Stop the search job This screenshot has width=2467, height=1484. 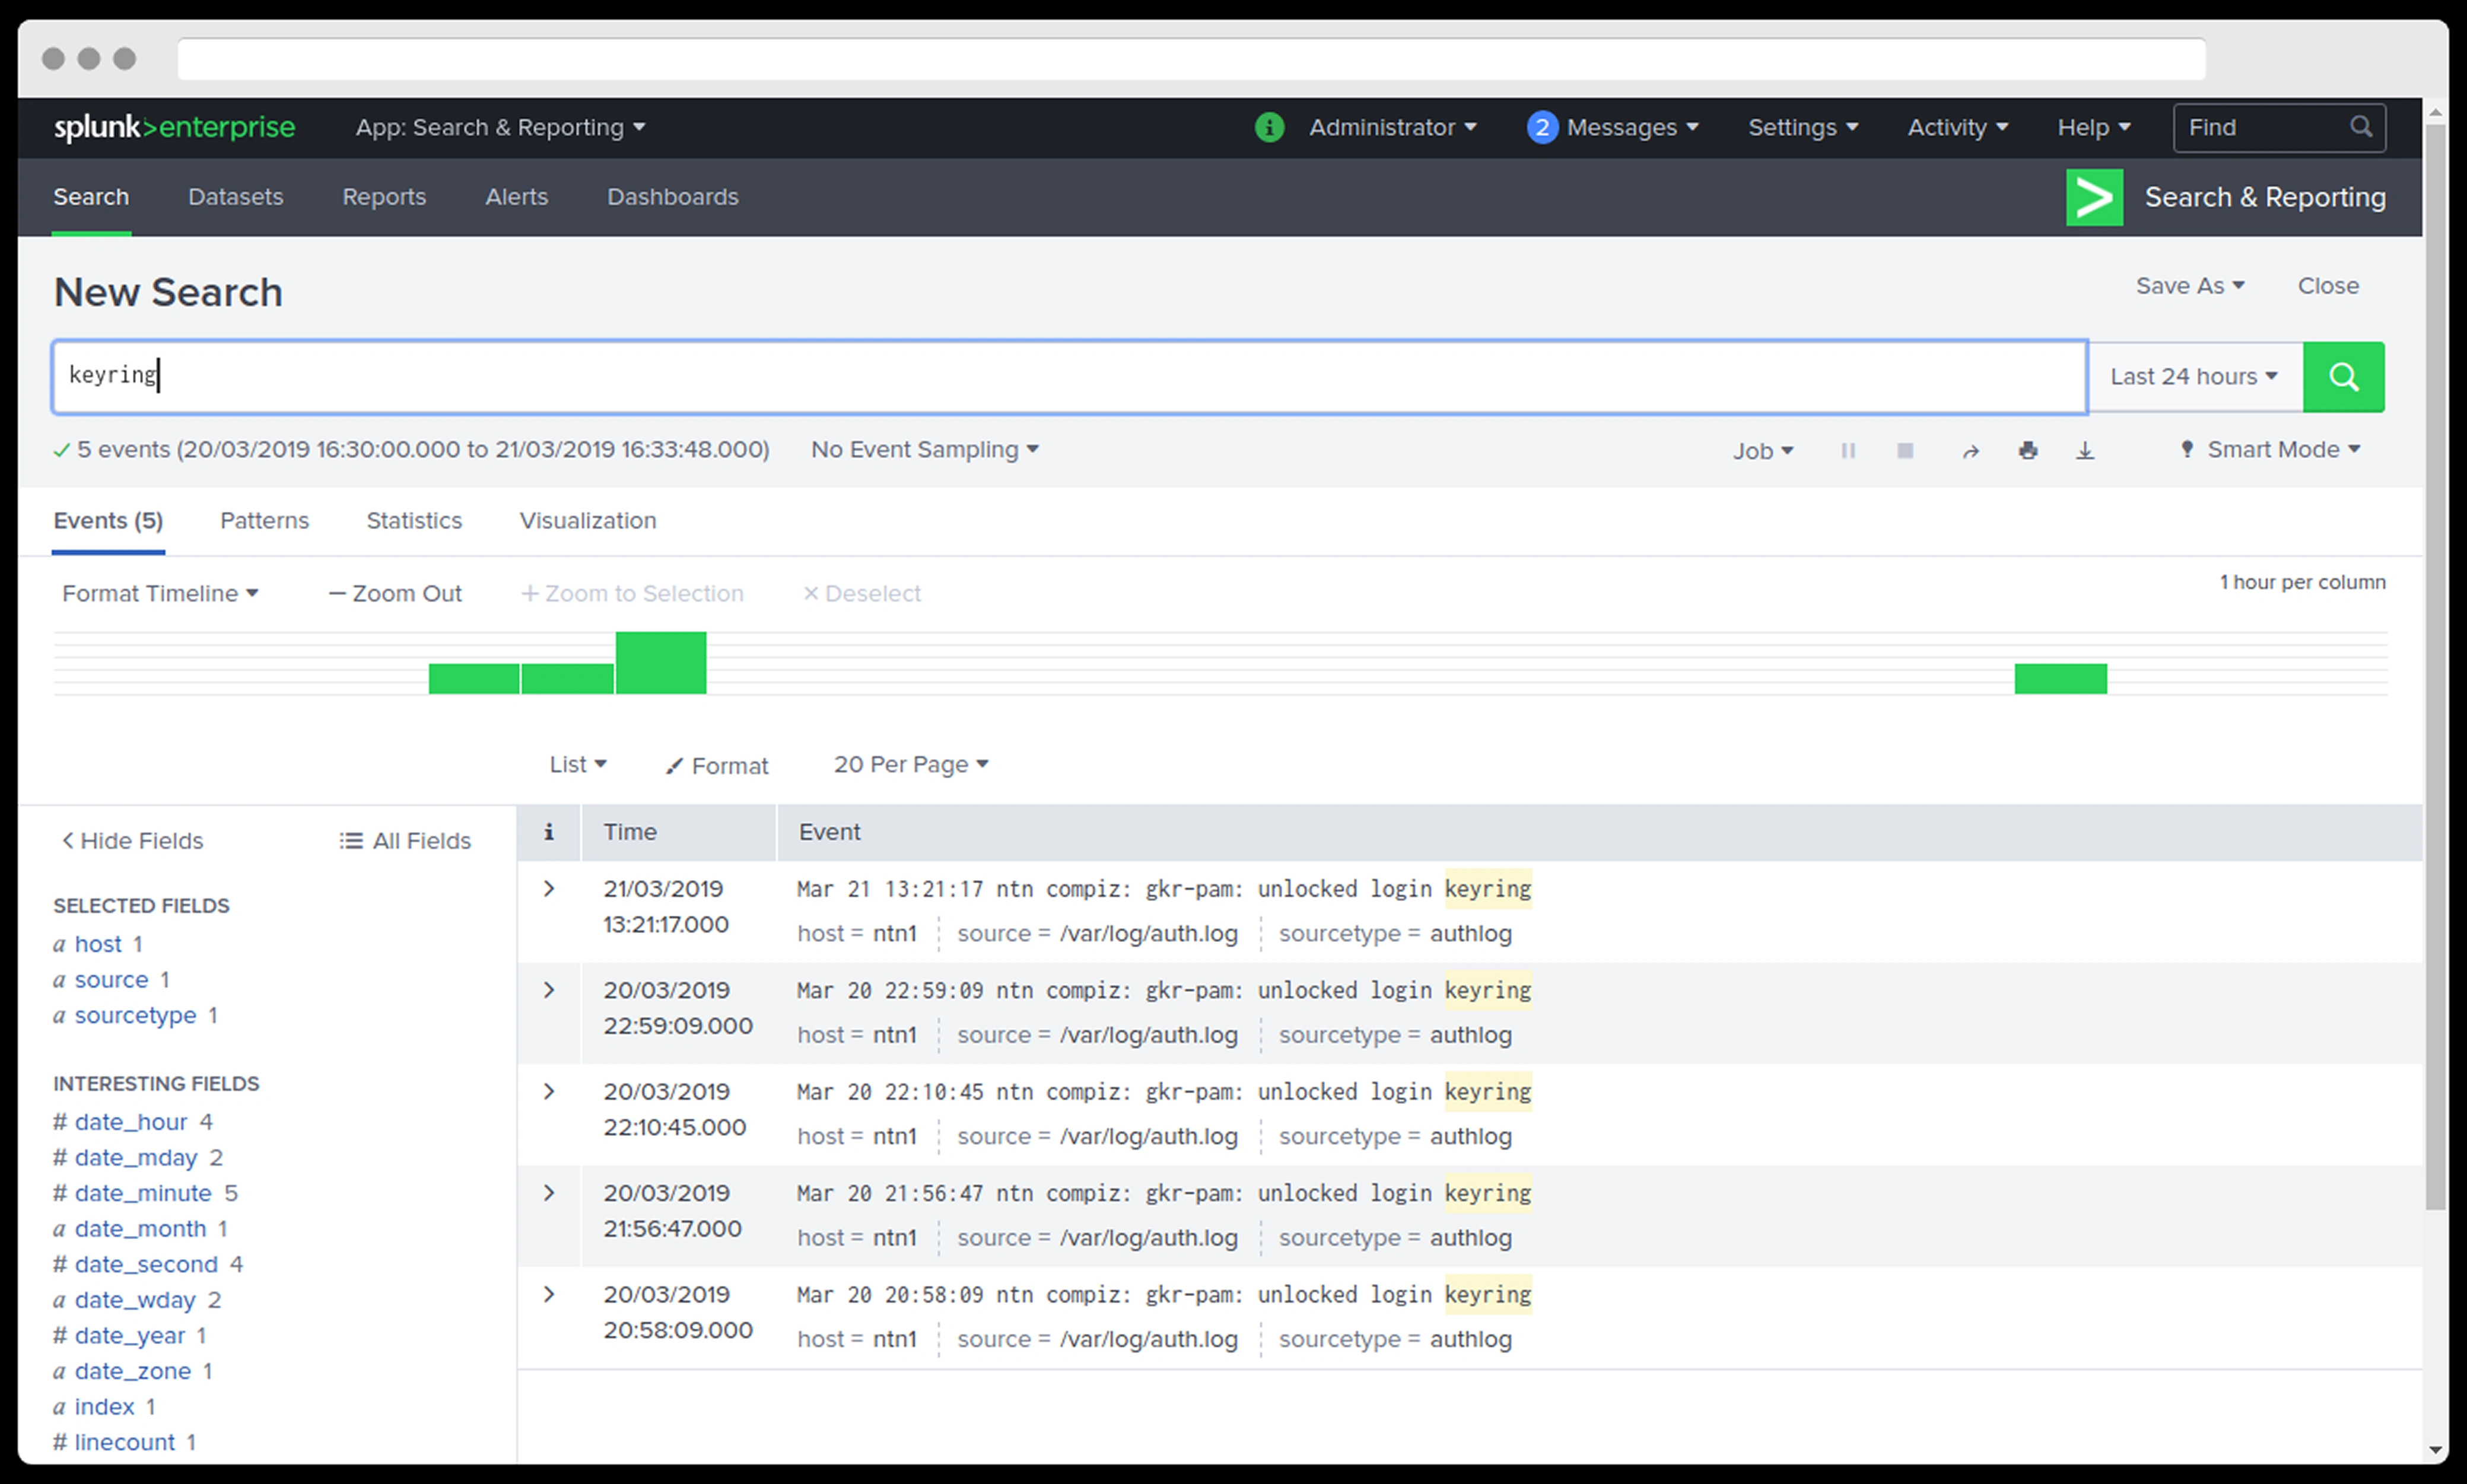pyautogui.click(x=1905, y=451)
